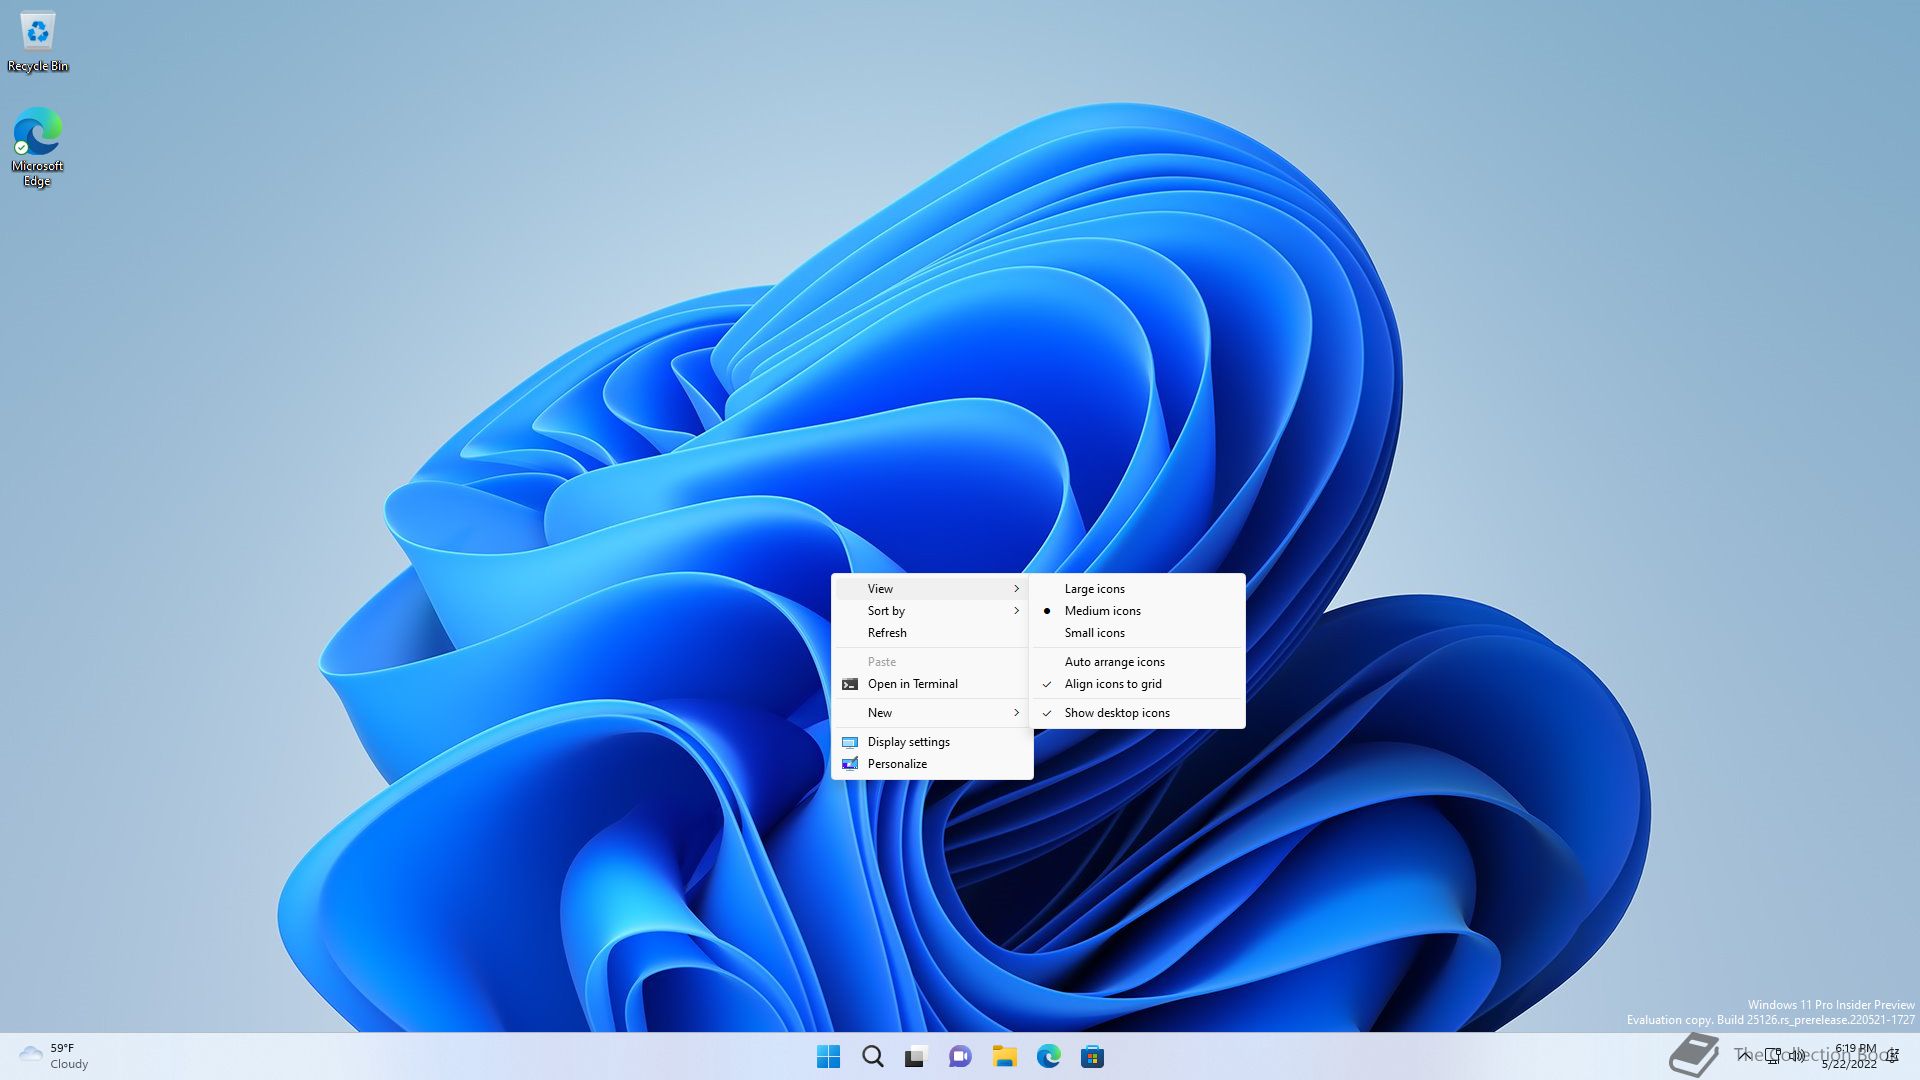1920x1080 pixels.
Task: Choose Personalize from context menu
Action: (x=932, y=764)
